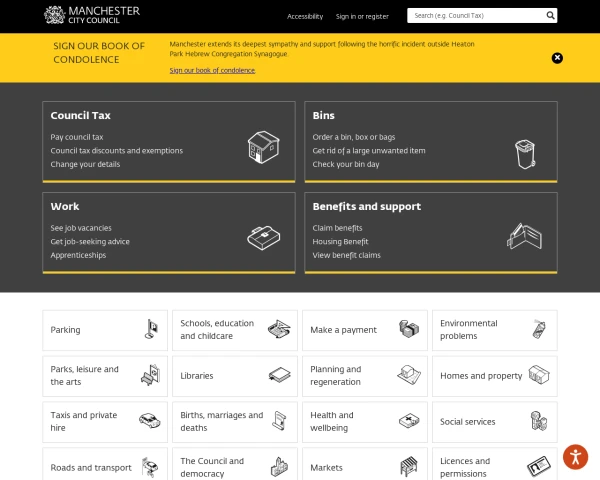Screen dimensions: 600x480
Task: Open Get rid of a large unwanted item
Action: (x=369, y=151)
